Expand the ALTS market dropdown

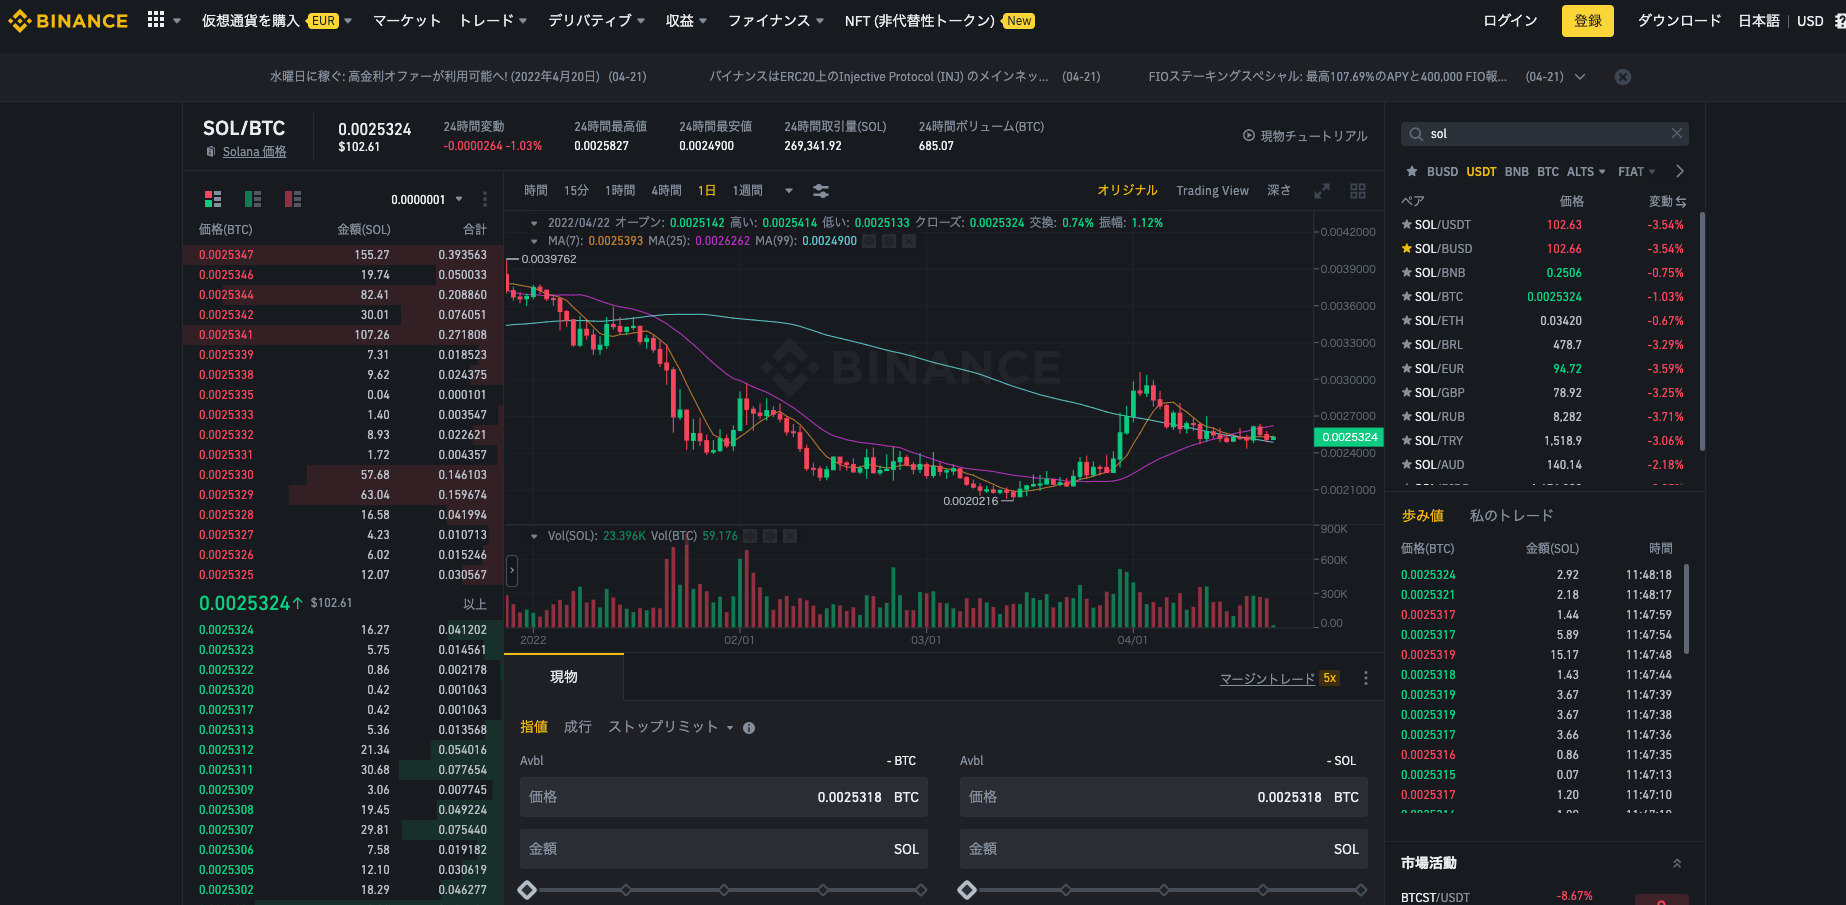[x=1586, y=172]
